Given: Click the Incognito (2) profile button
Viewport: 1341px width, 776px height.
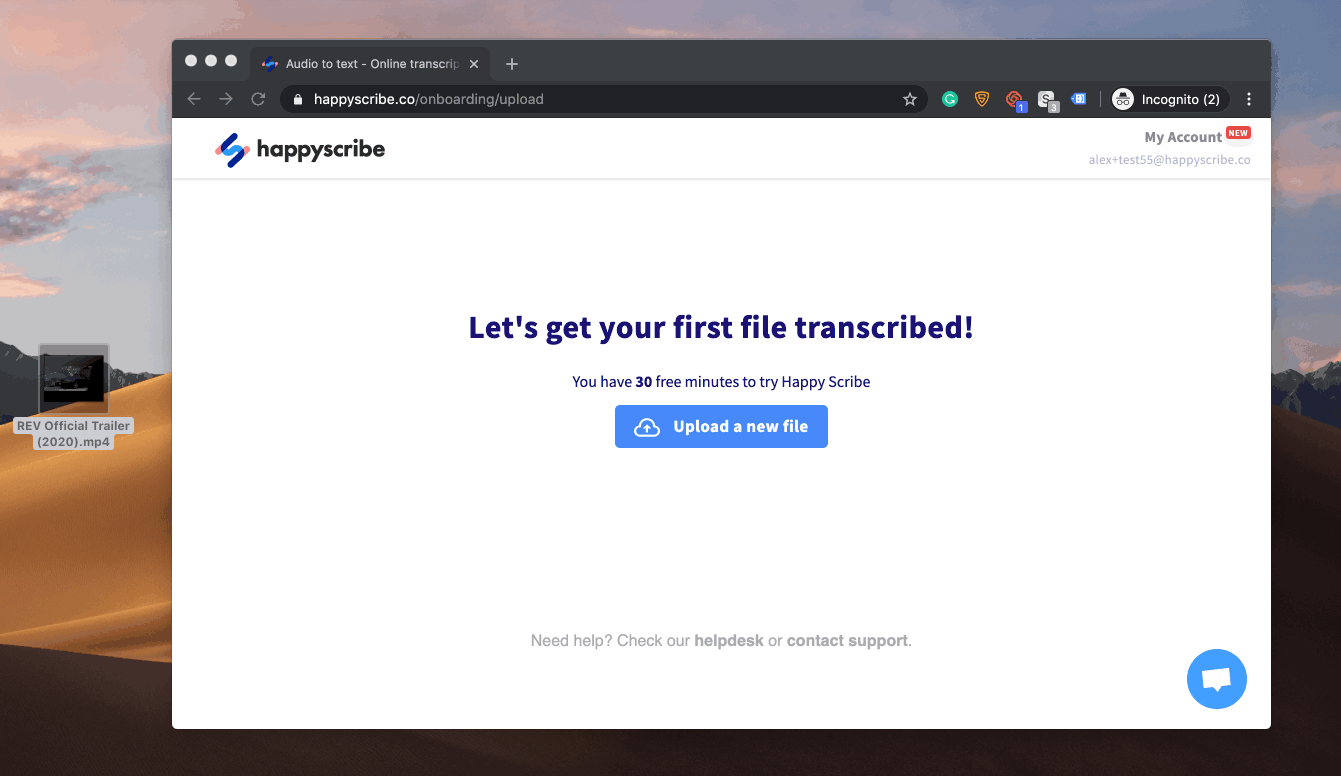Looking at the screenshot, I should tap(1169, 99).
